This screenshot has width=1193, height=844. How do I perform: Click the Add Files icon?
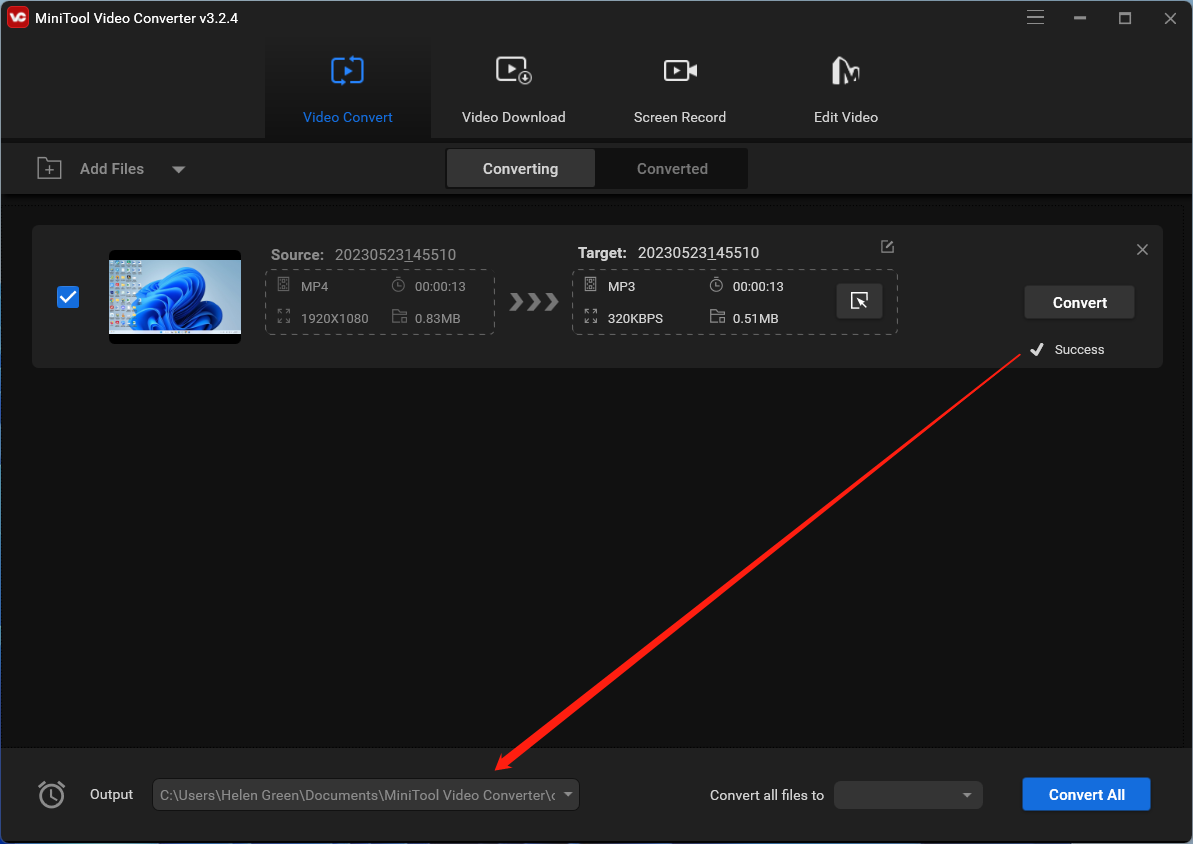[48, 168]
